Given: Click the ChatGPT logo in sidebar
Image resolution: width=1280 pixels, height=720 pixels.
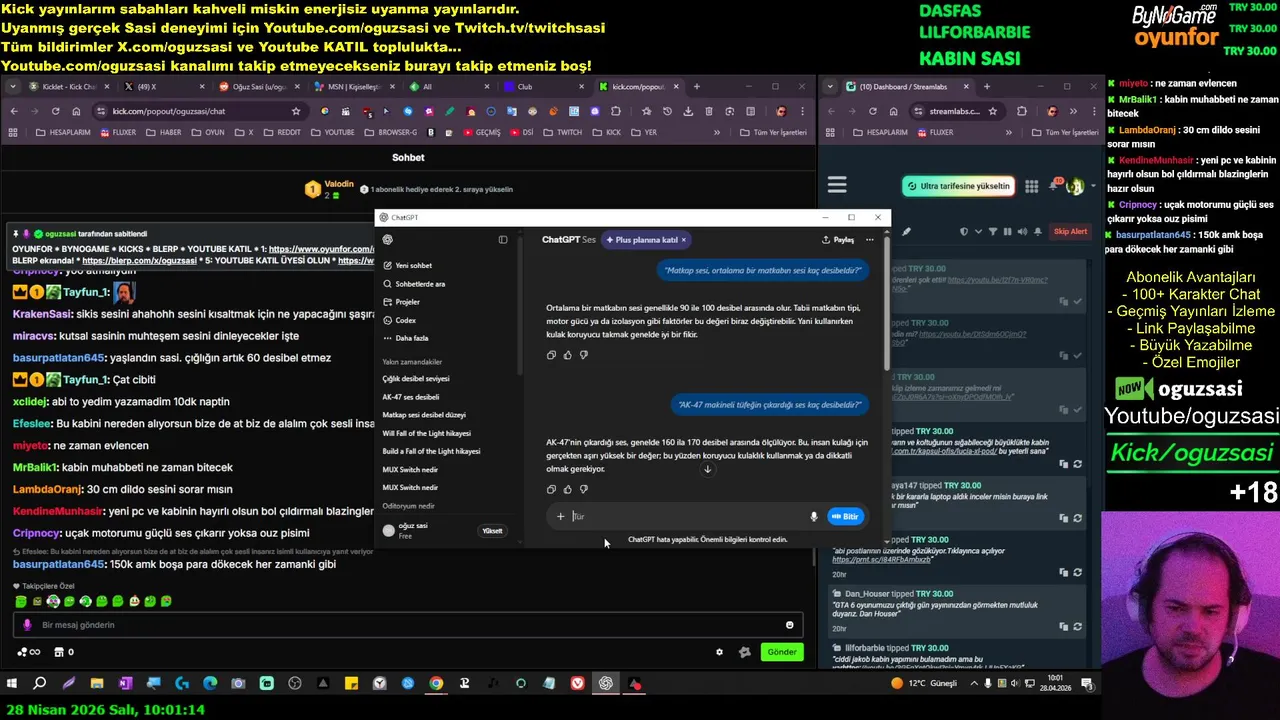Looking at the screenshot, I should [x=388, y=240].
